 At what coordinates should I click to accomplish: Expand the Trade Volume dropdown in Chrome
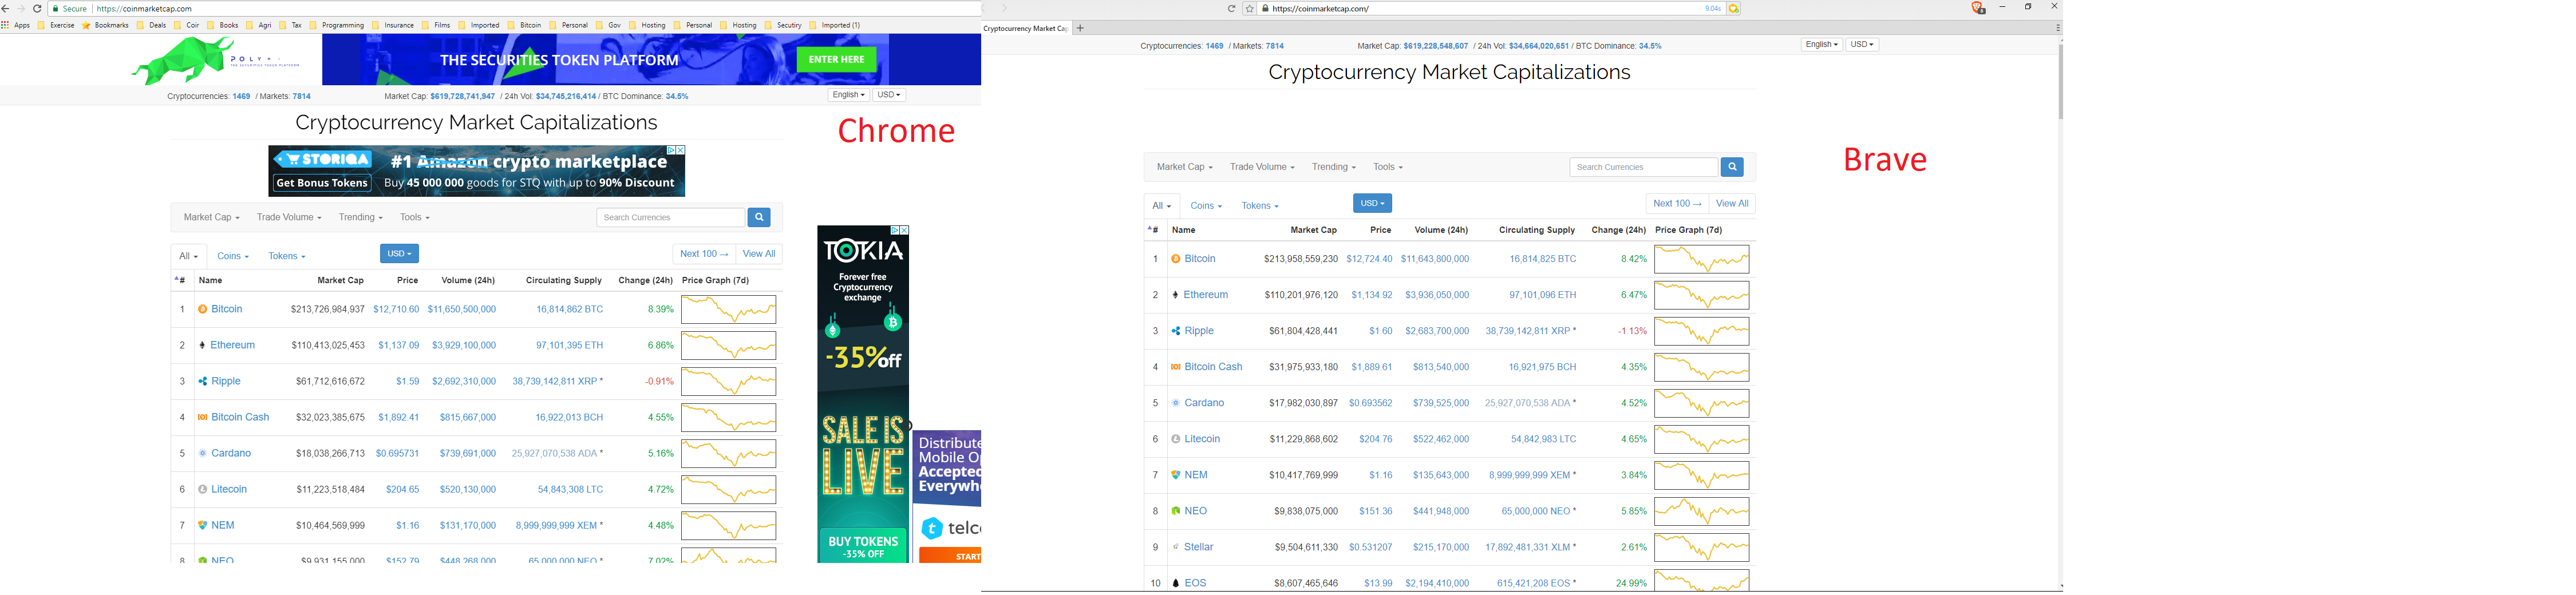click(x=289, y=218)
